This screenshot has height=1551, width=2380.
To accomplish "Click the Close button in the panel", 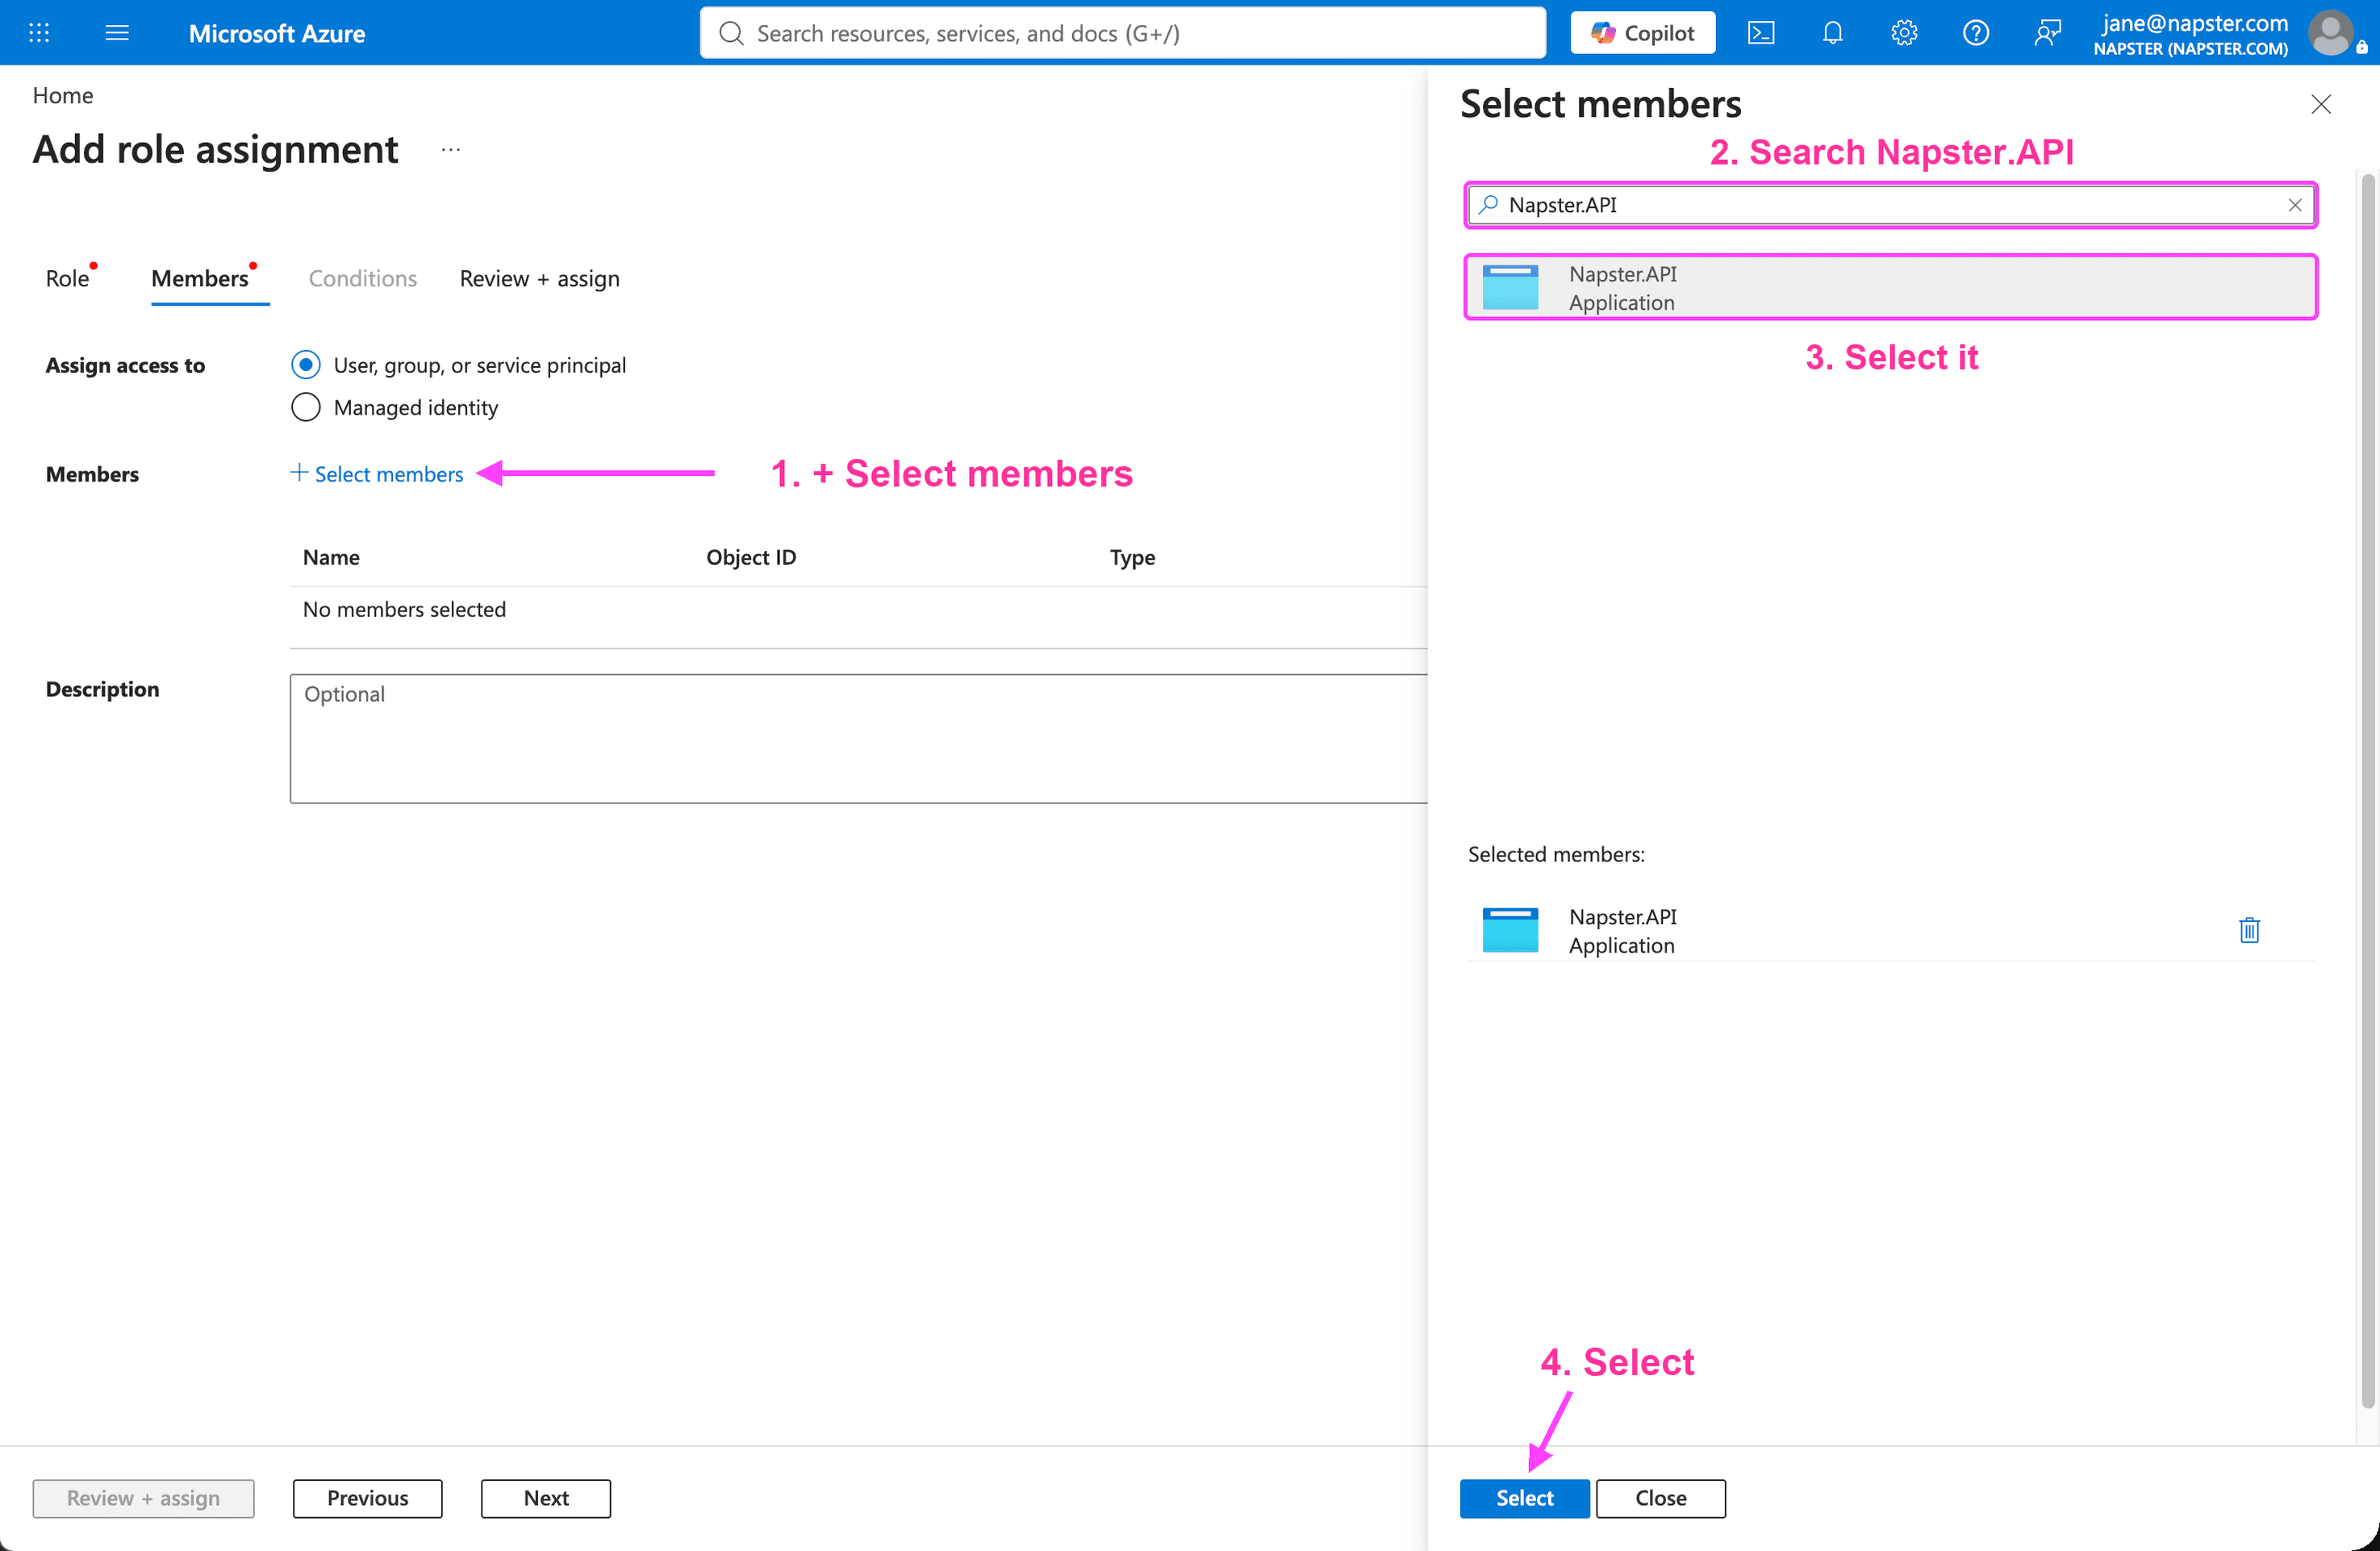I will [1660, 1497].
